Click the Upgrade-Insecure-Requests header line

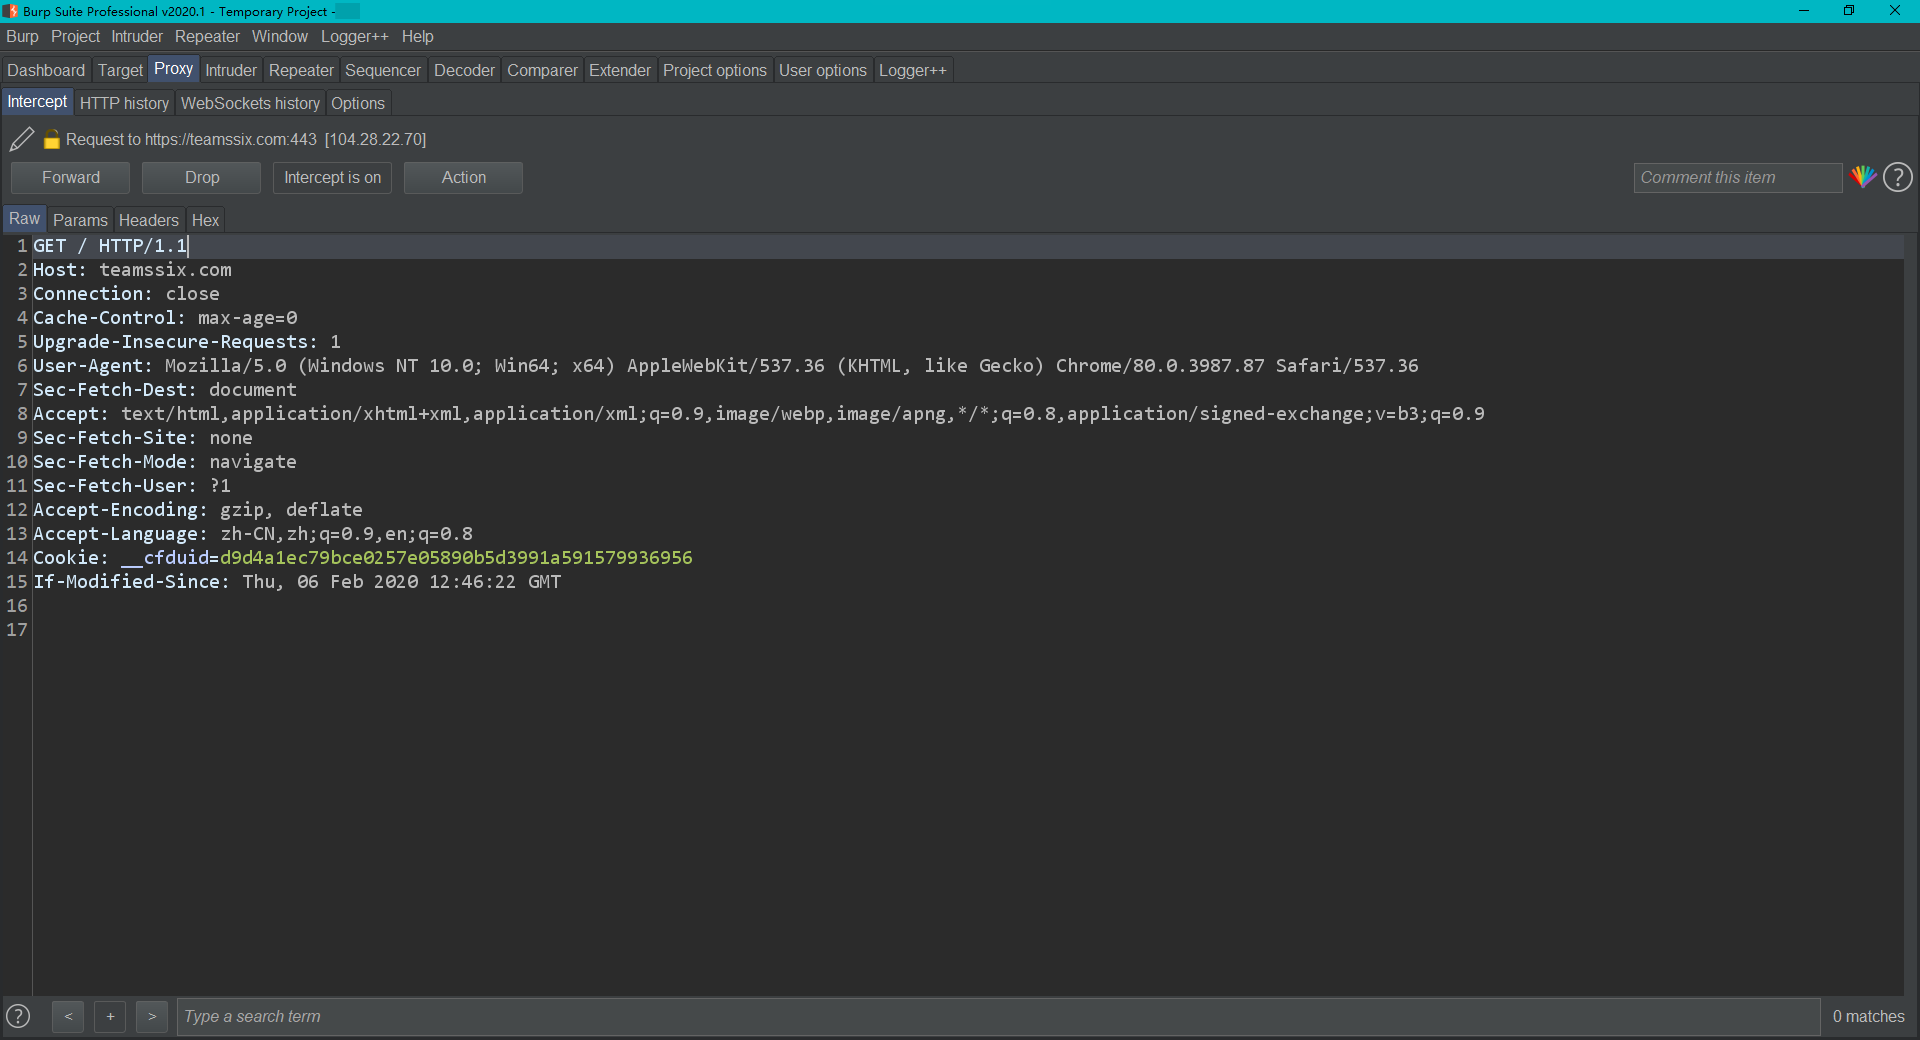187,342
